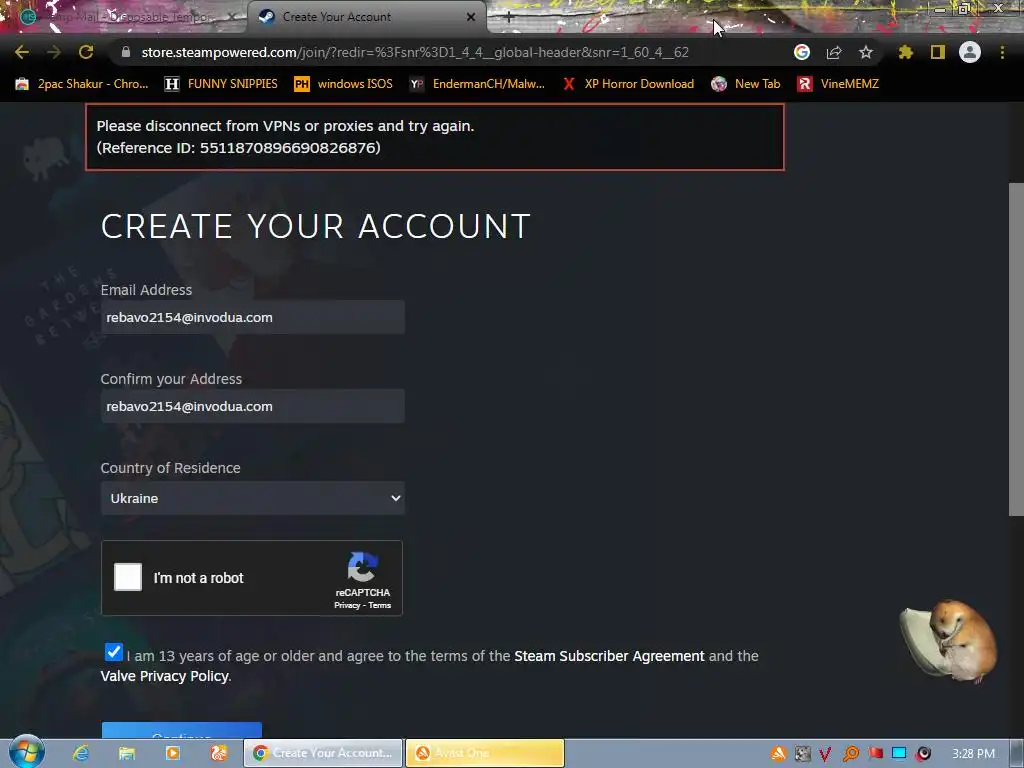Screen dimensions: 1024x768
Task: Click the Reference ID error text
Action: 238,148
